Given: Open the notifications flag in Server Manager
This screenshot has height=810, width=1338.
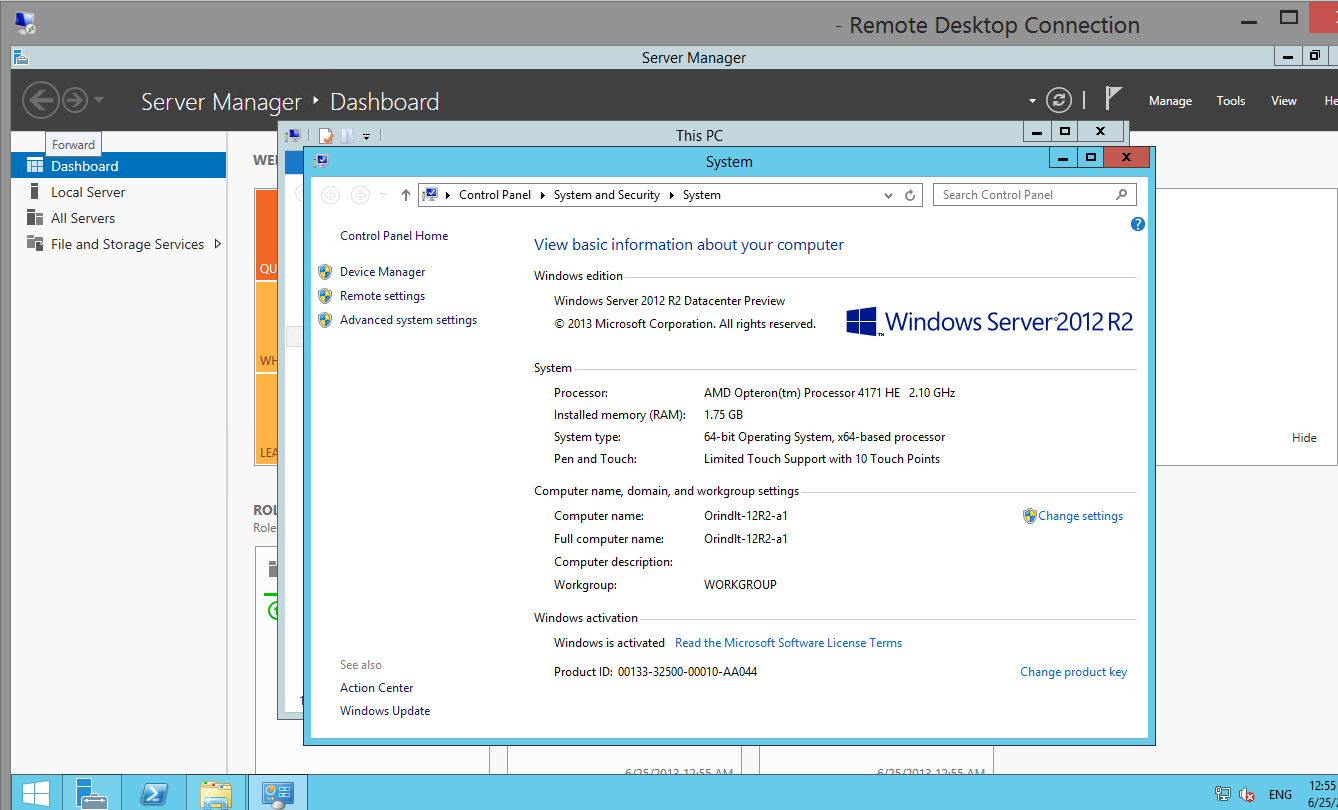Looking at the screenshot, I should click(1113, 98).
